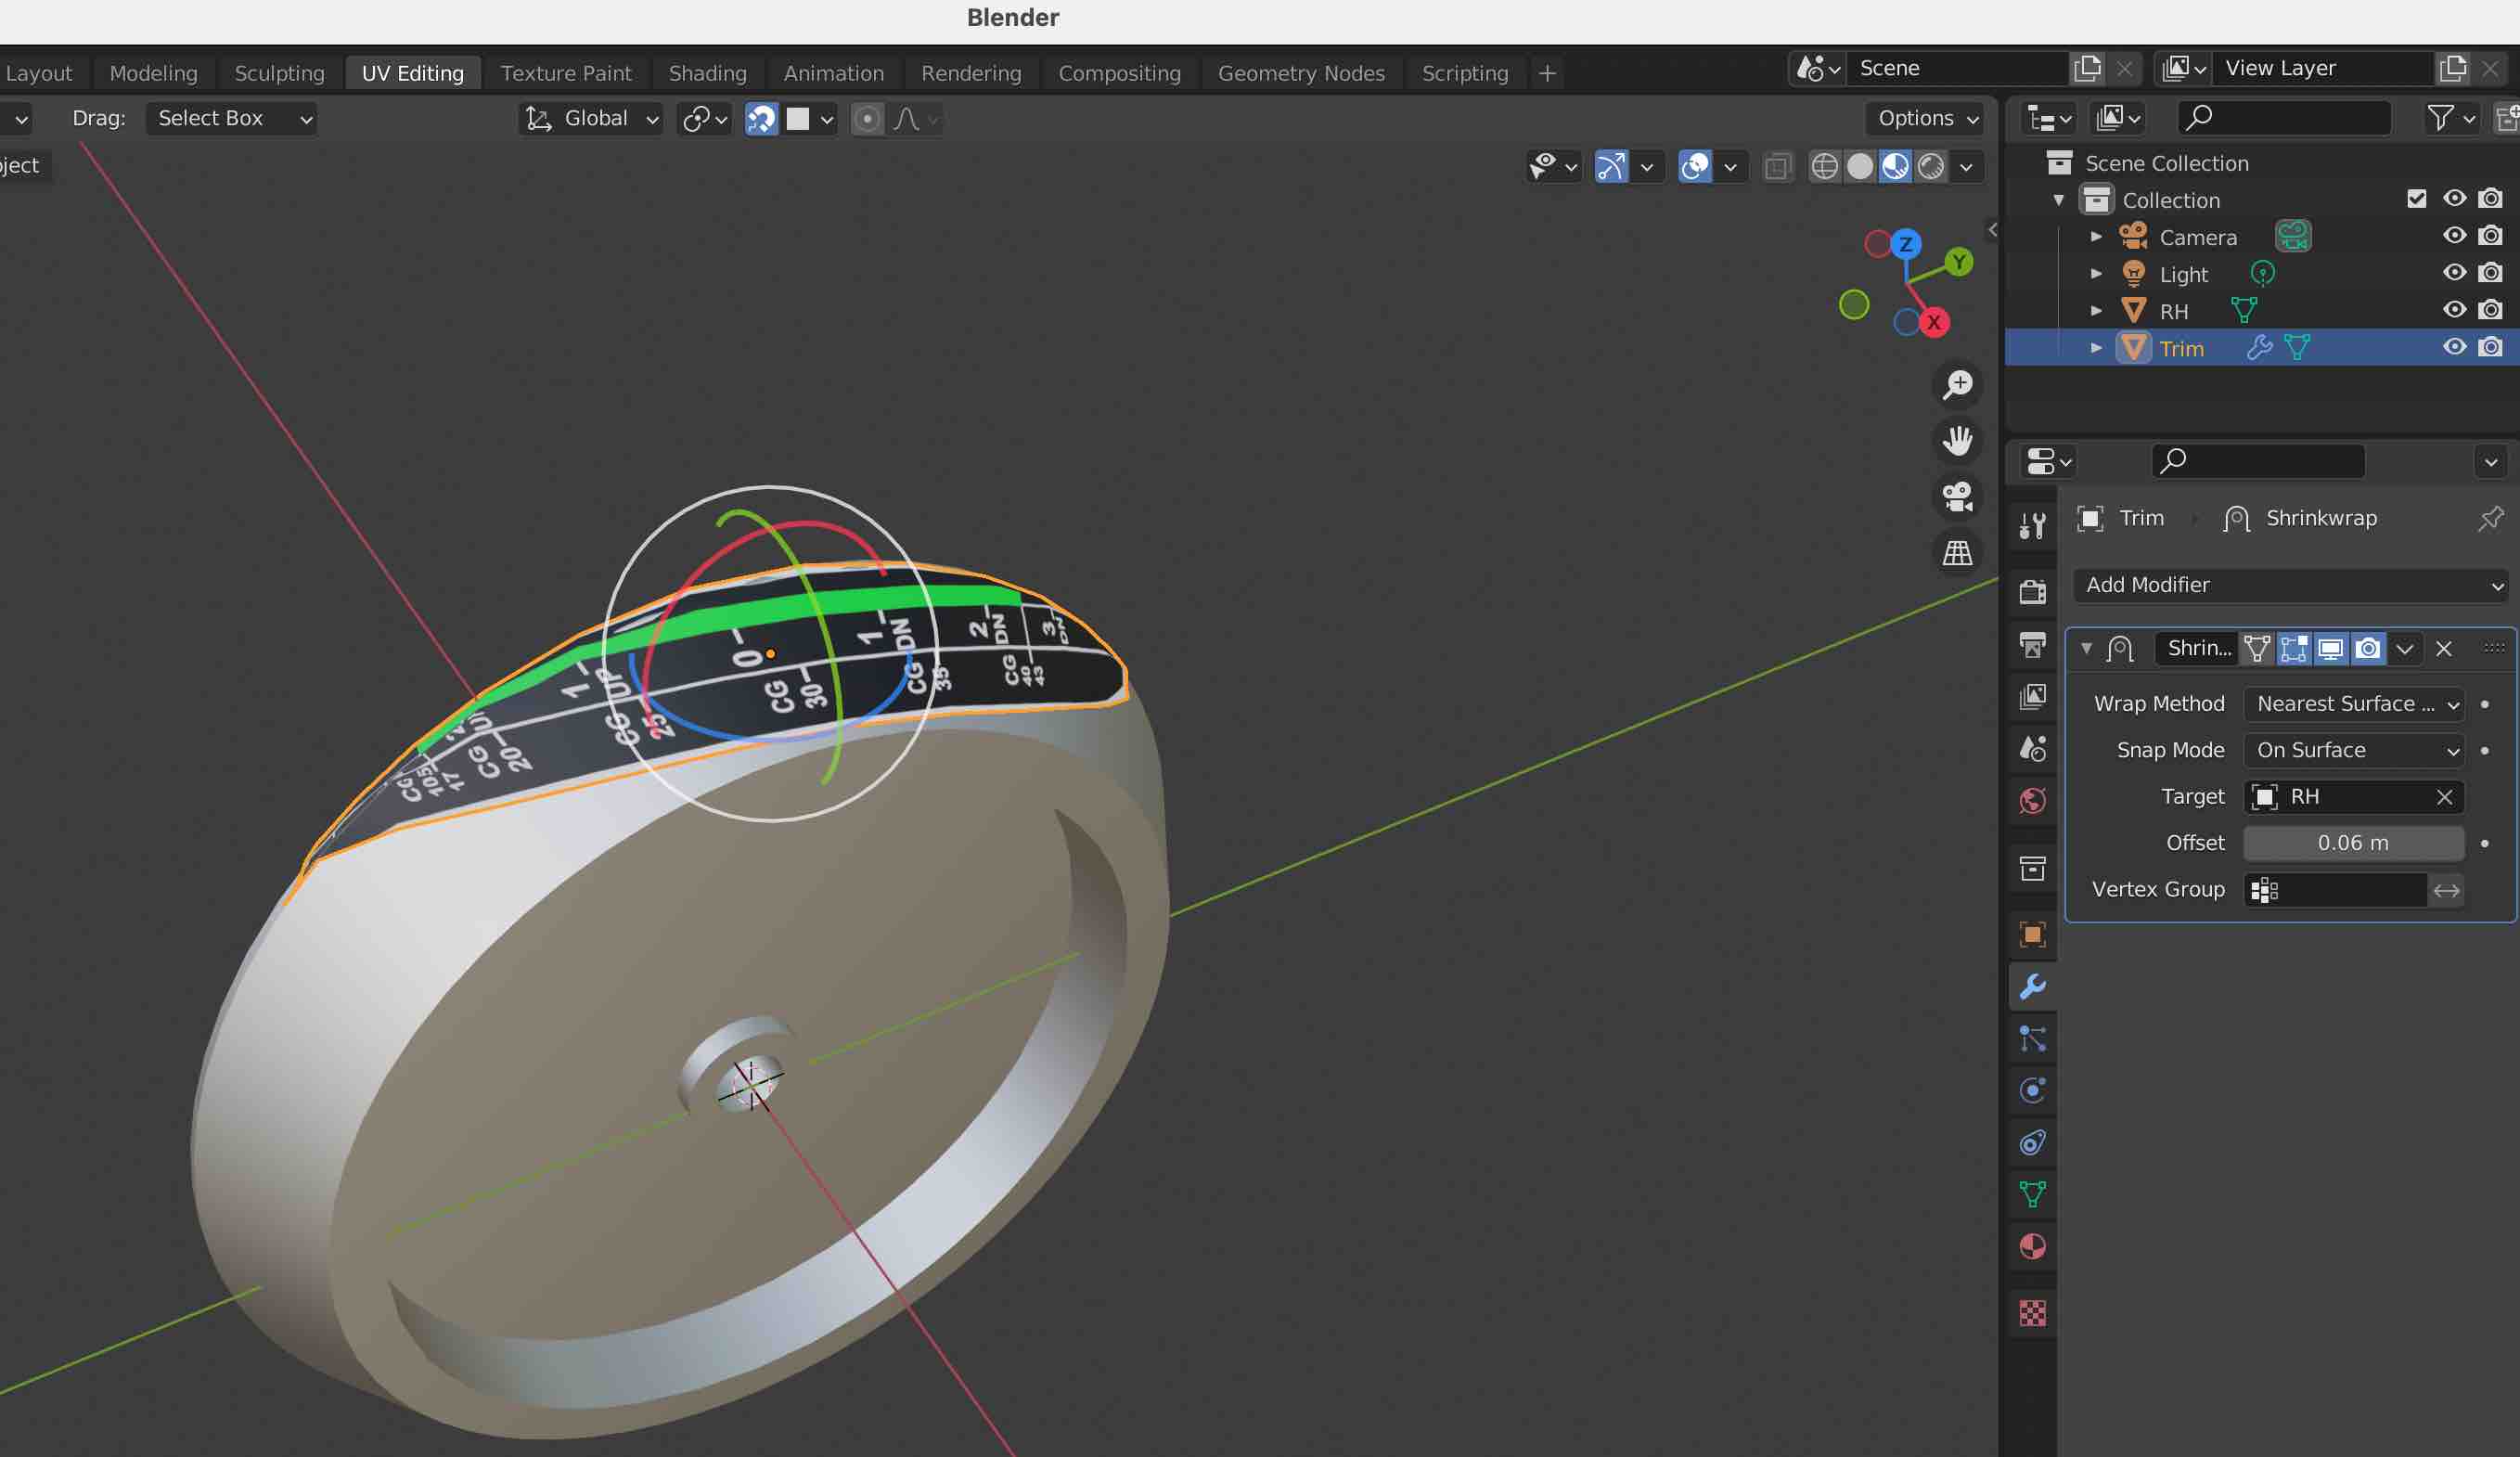The width and height of the screenshot is (2520, 1457).
Task: Toggle viewport gizmos display
Action: (1611, 166)
